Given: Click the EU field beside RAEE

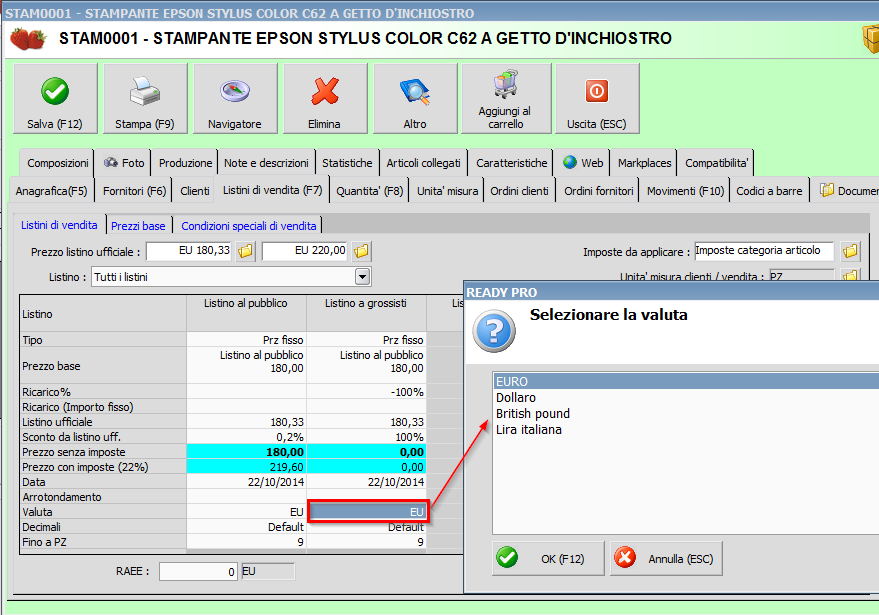Looking at the screenshot, I should pyautogui.click(x=268, y=571).
